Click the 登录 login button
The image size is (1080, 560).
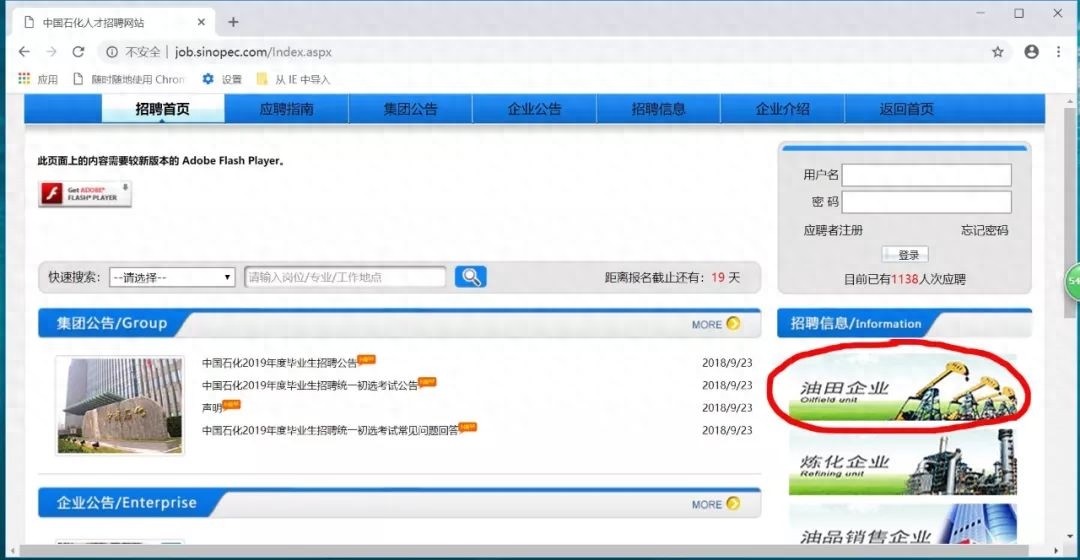coord(905,255)
